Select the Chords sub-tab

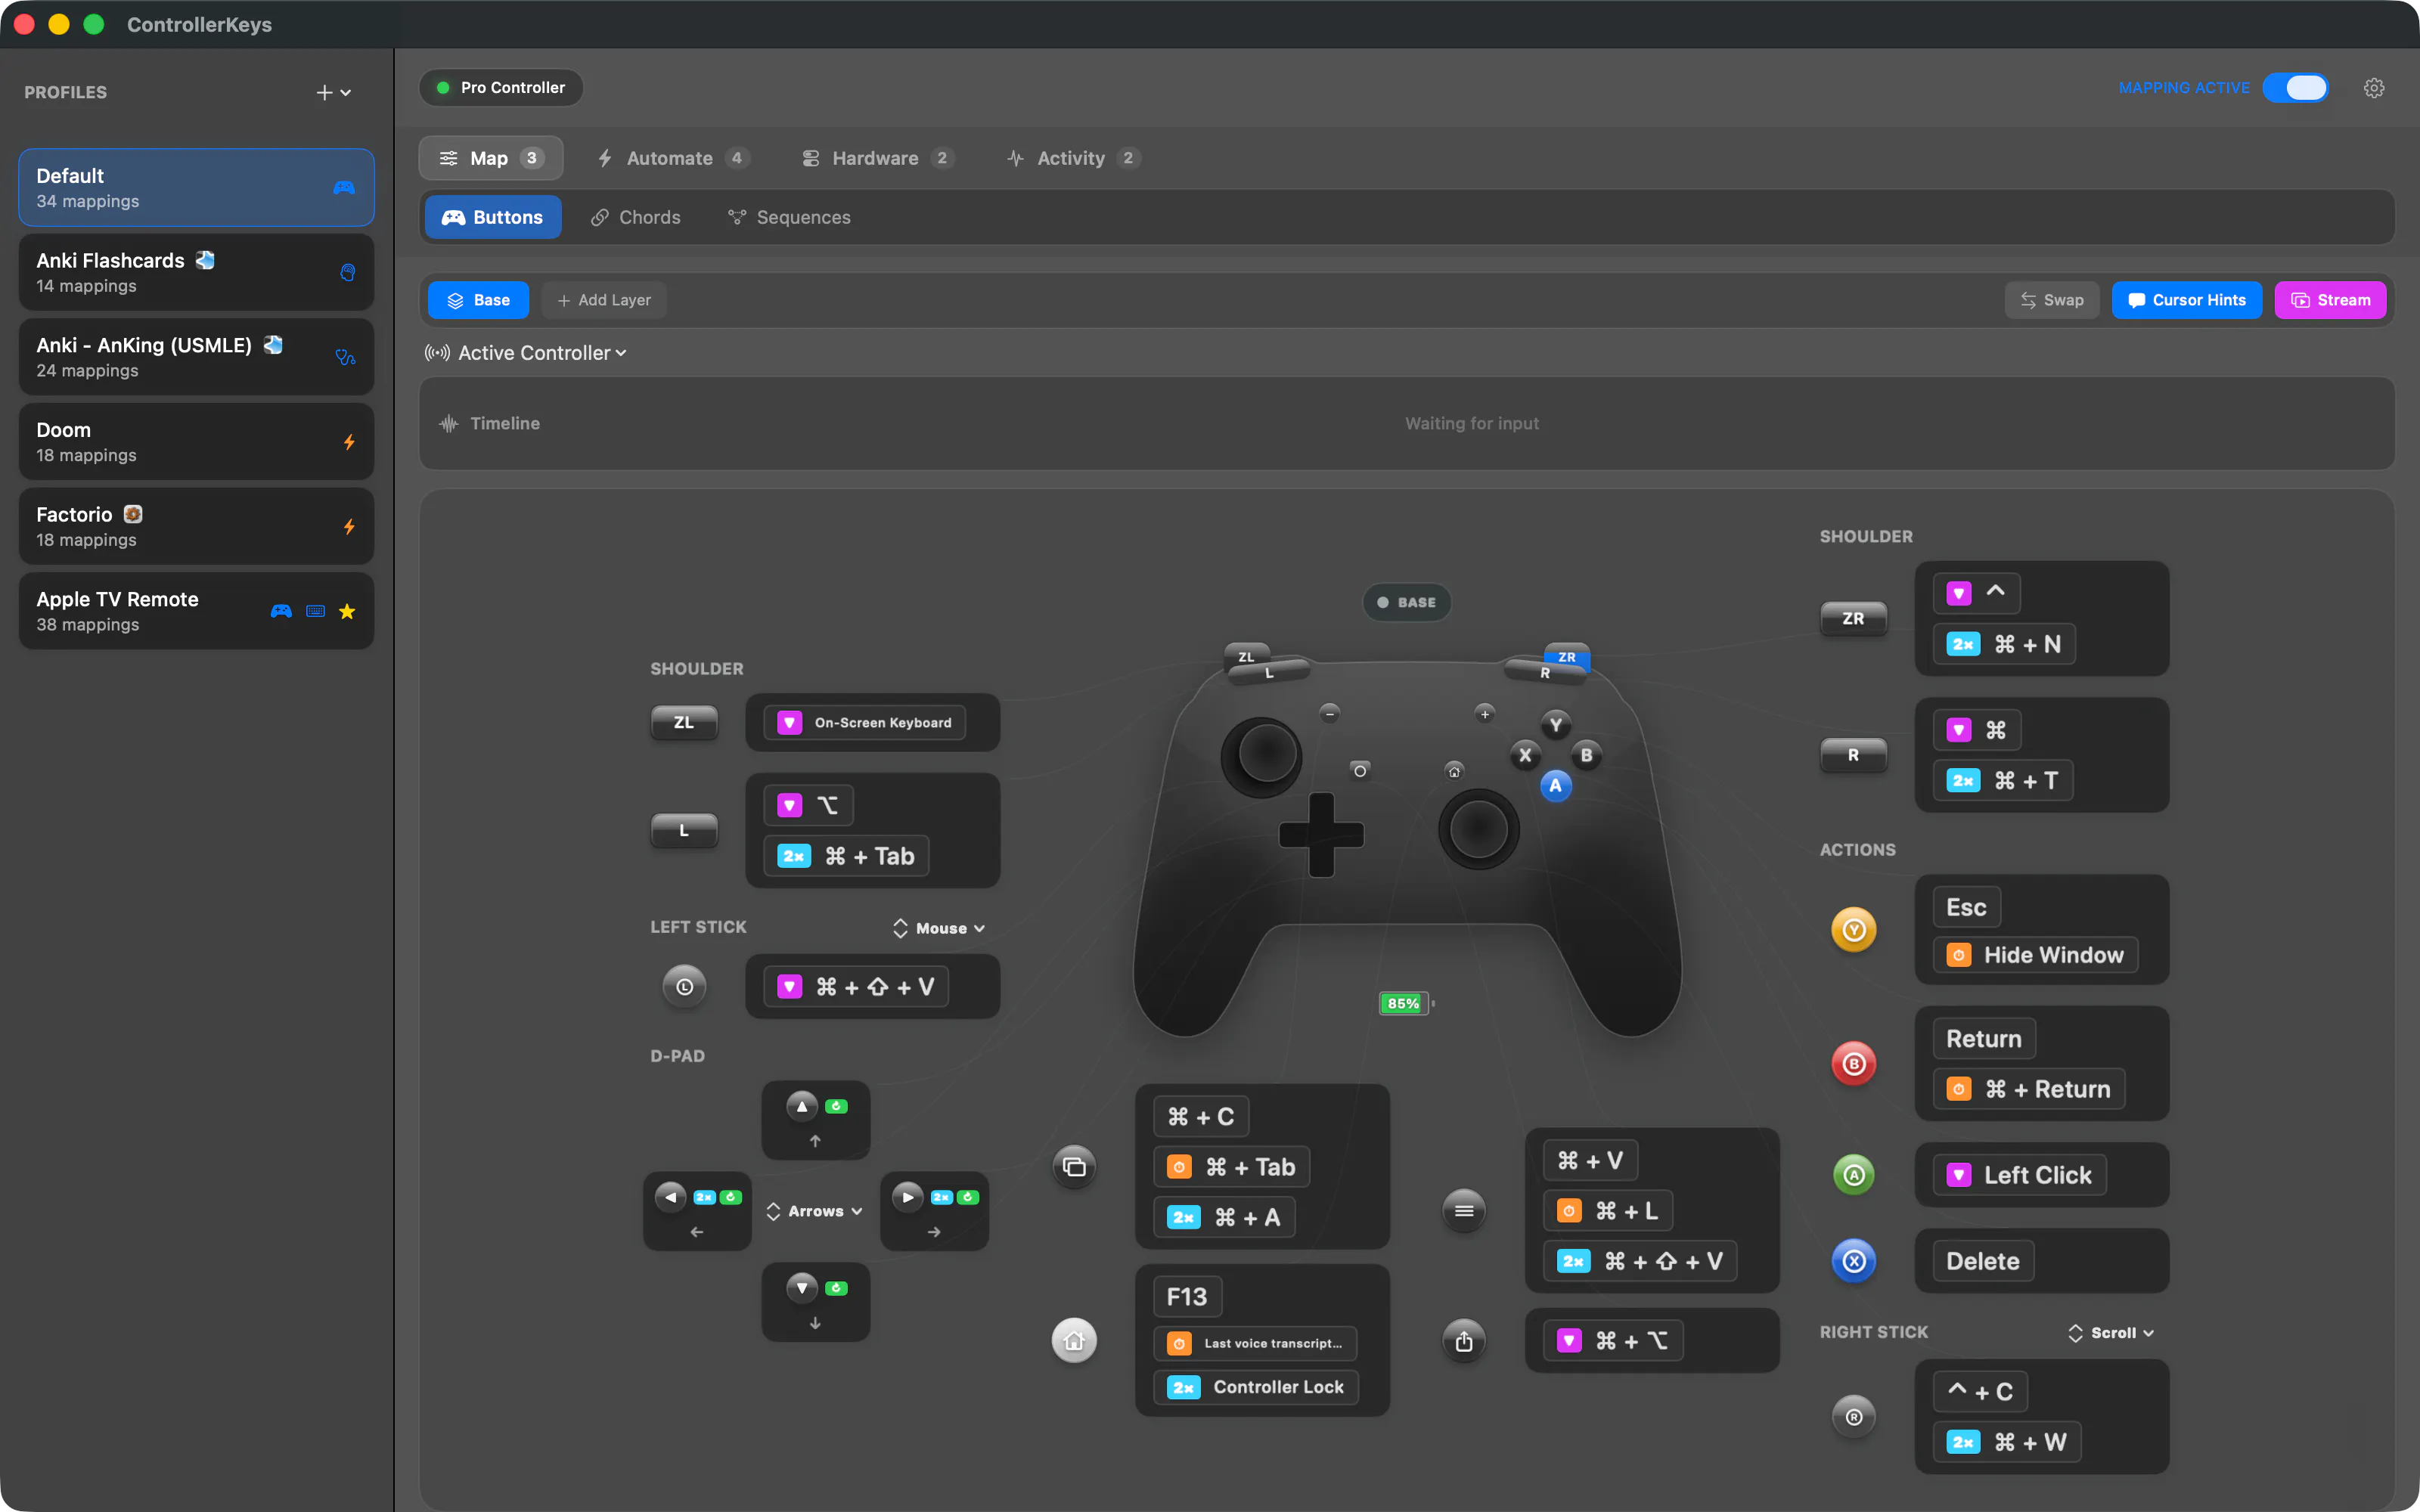click(x=636, y=217)
